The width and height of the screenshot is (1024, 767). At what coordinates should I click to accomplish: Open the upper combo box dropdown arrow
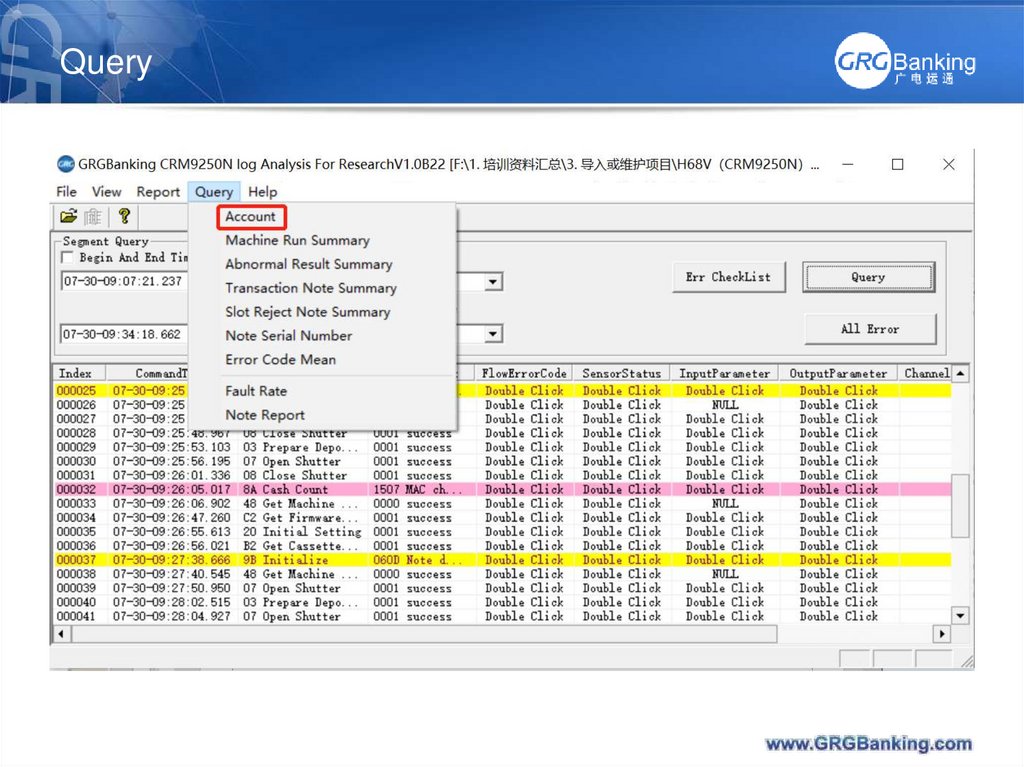[x=494, y=282]
